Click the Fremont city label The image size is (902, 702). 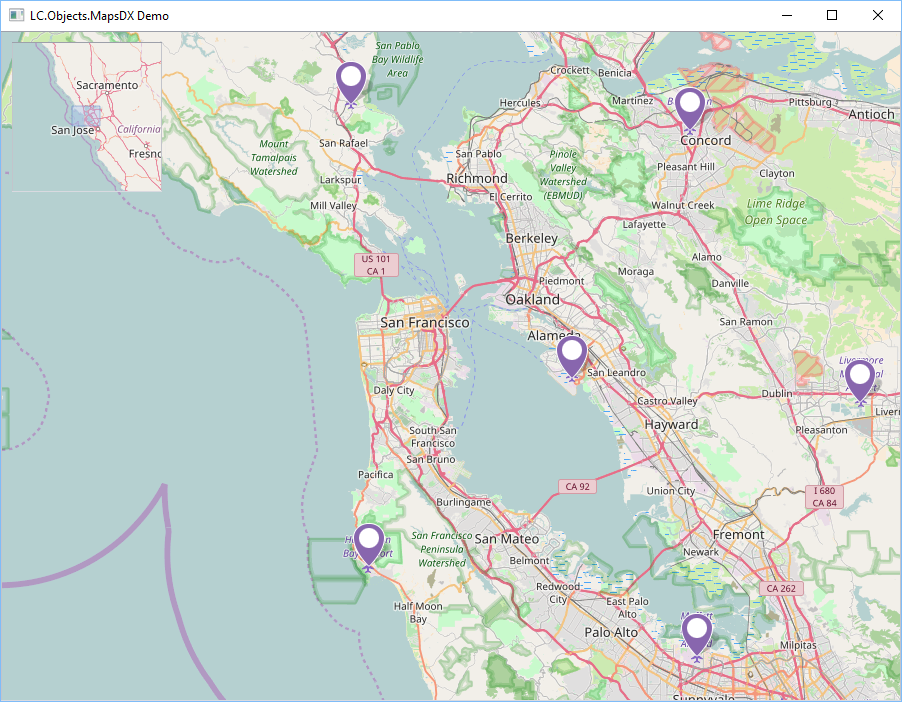click(x=739, y=535)
